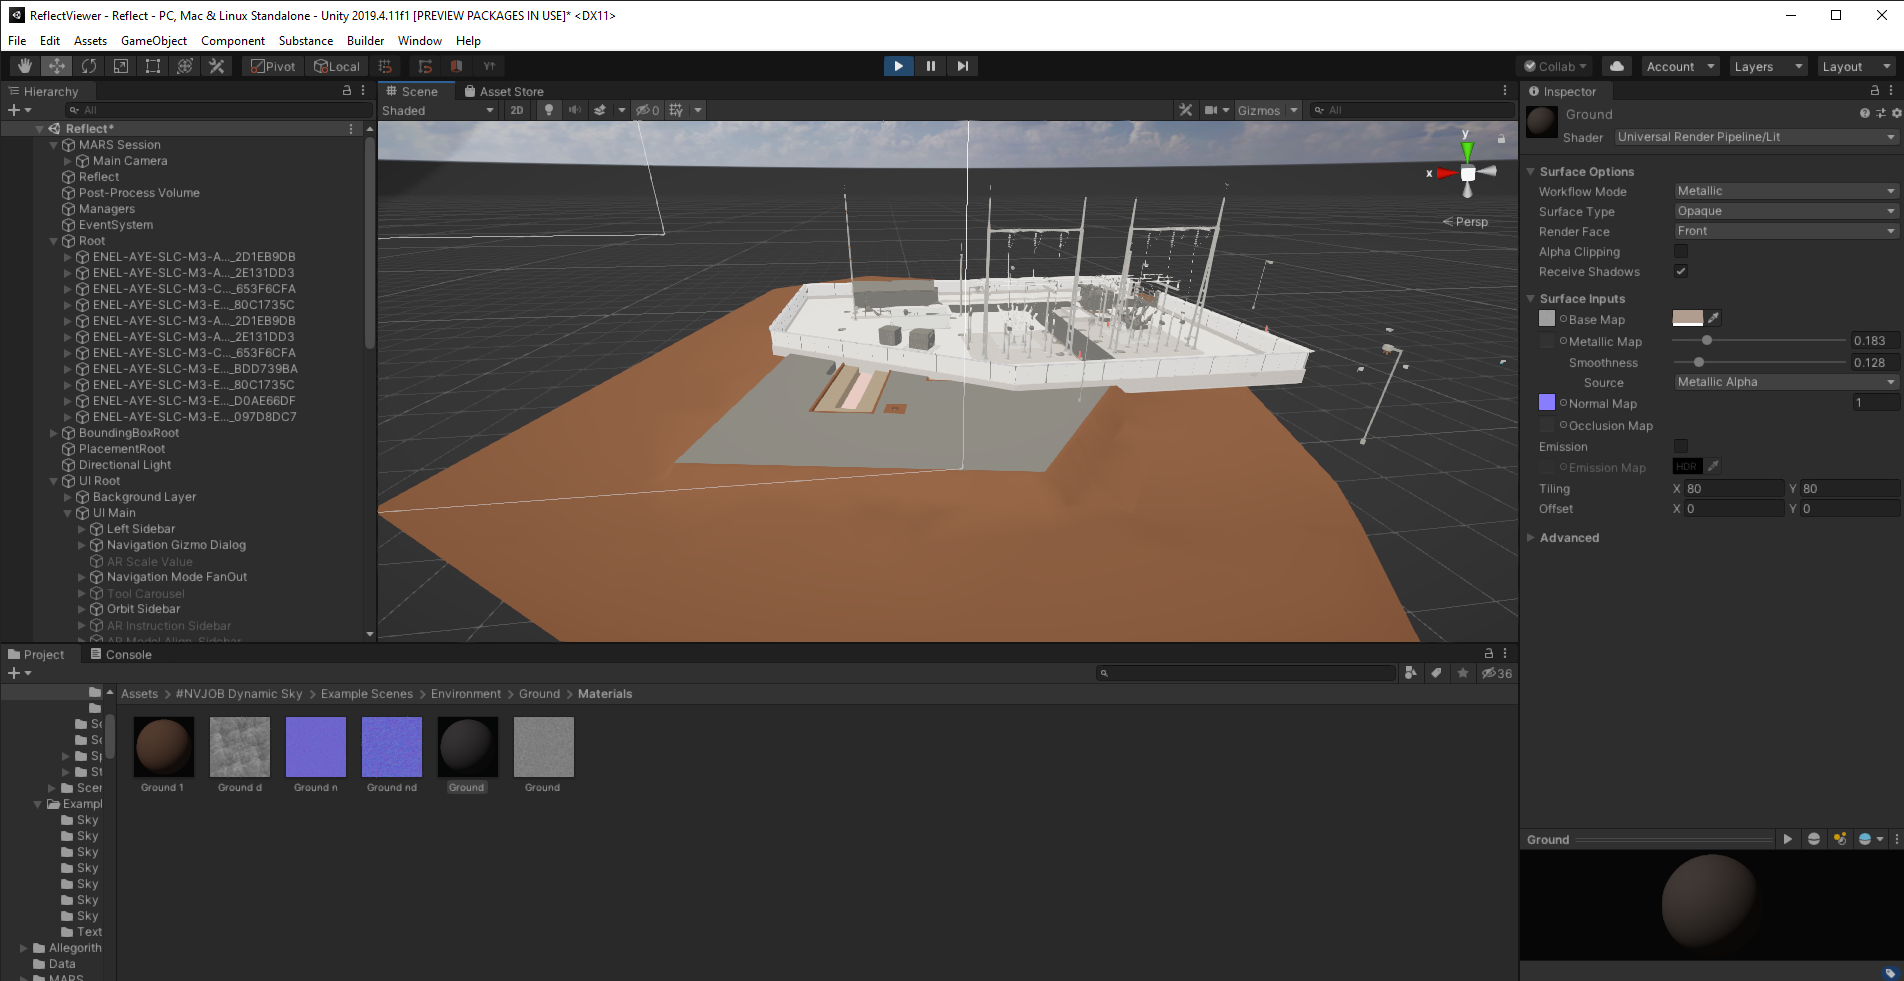Open Surface Type Opaque dropdown
Image resolution: width=1904 pixels, height=981 pixels.
coord(1786,211)
